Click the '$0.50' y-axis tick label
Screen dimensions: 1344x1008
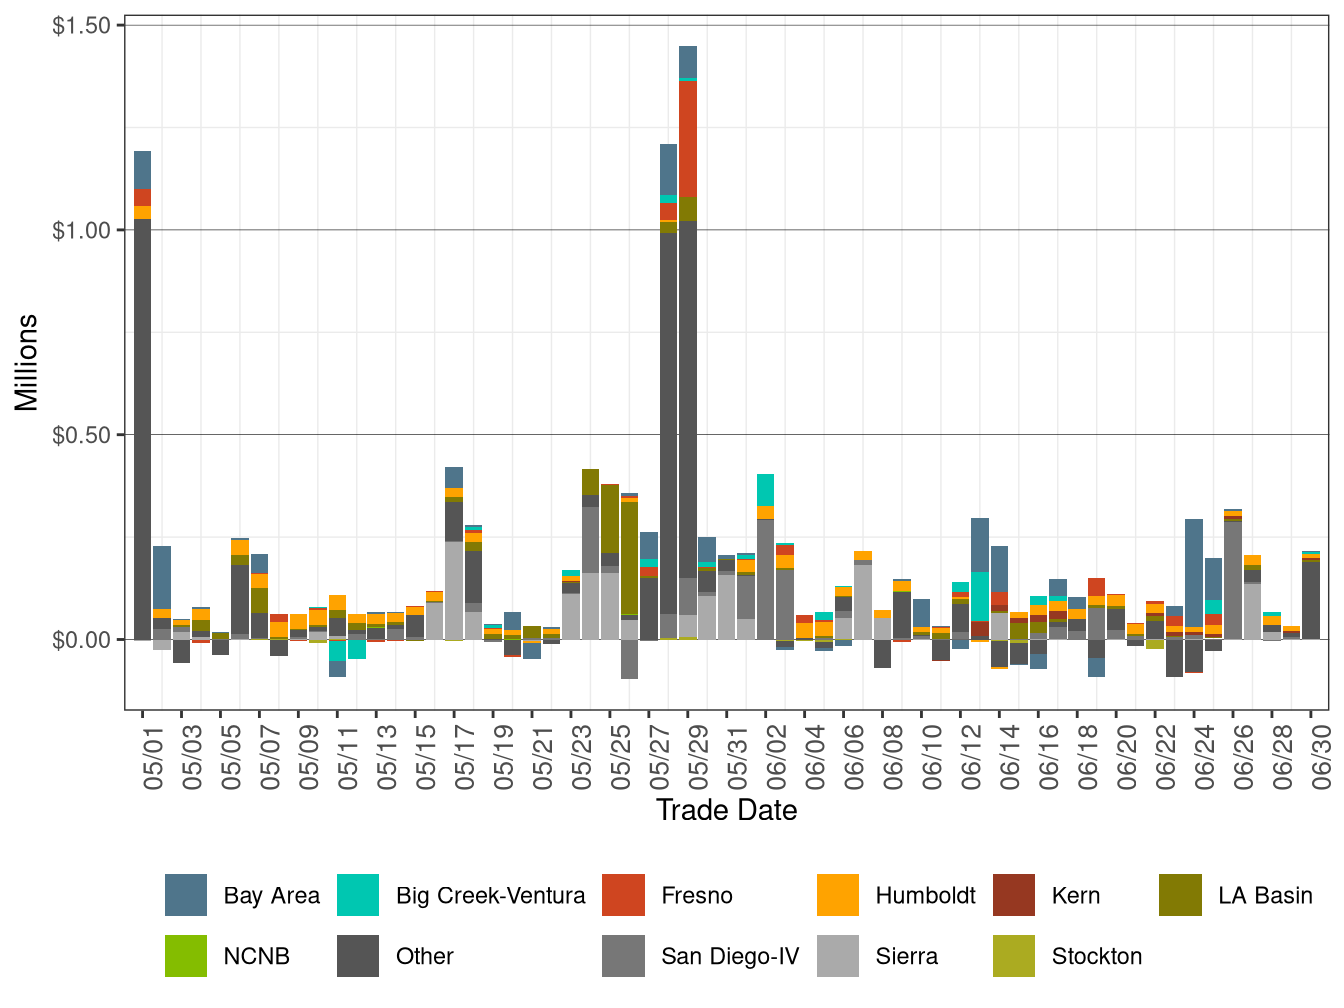(x=82, y=435)
